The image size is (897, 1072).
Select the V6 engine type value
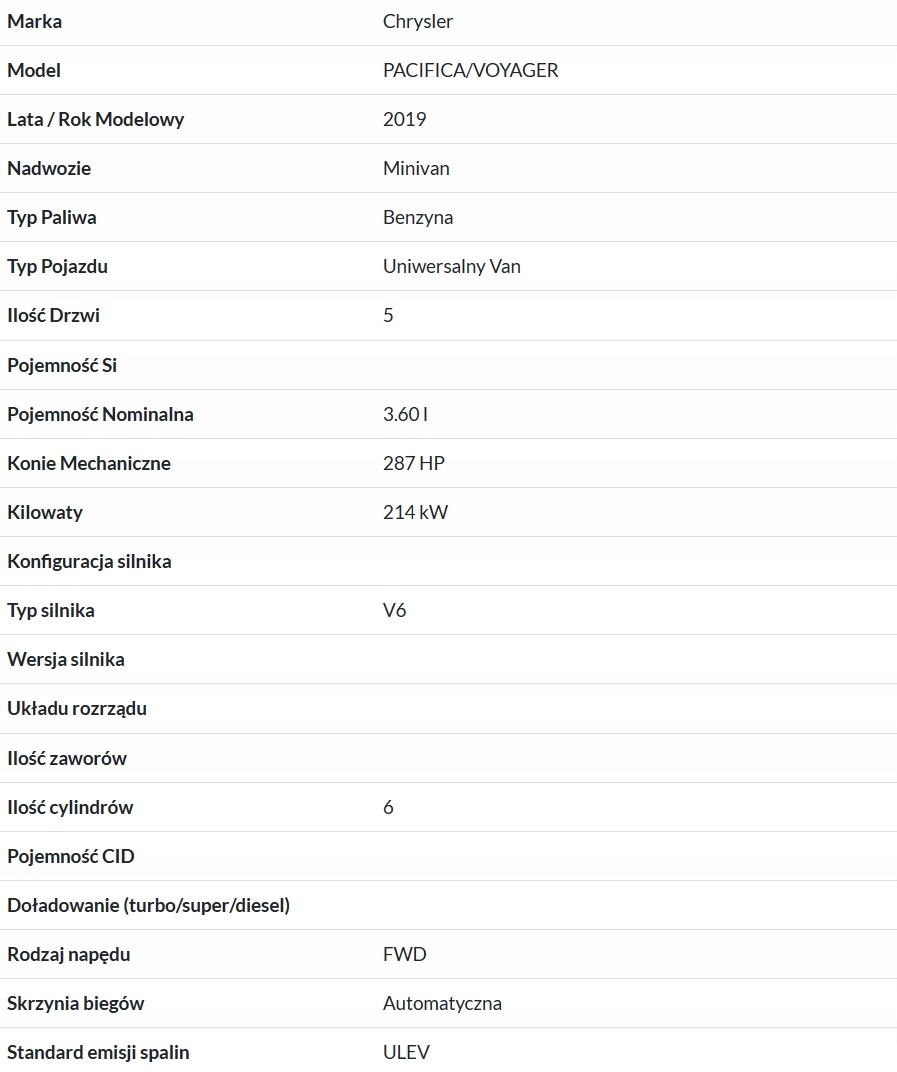click(395, 610)
